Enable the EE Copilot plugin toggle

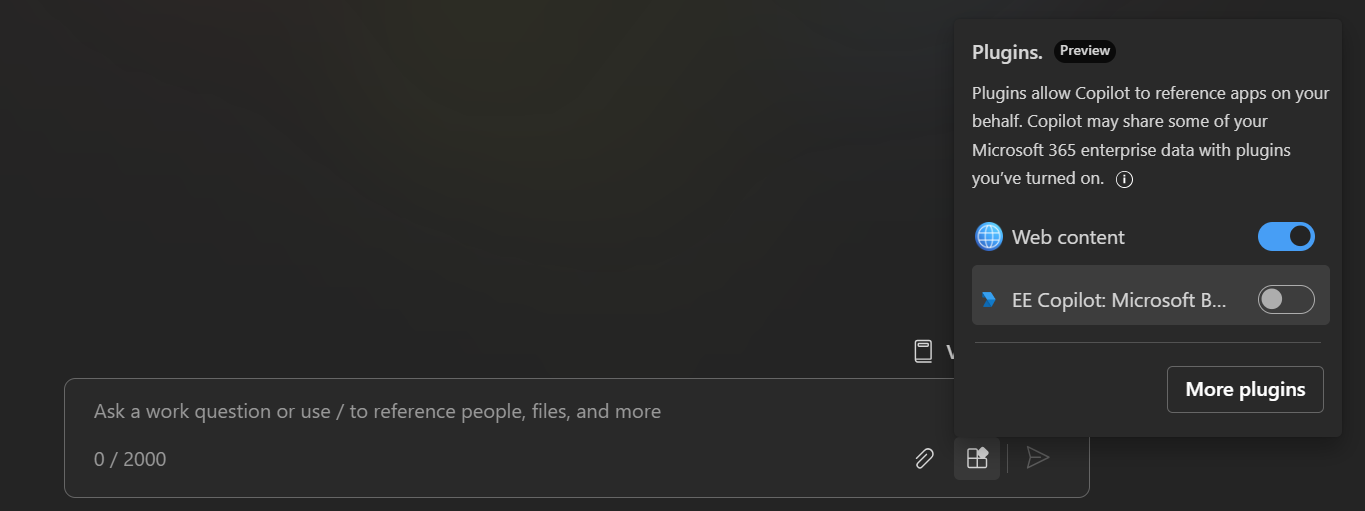click(1286, 300)
